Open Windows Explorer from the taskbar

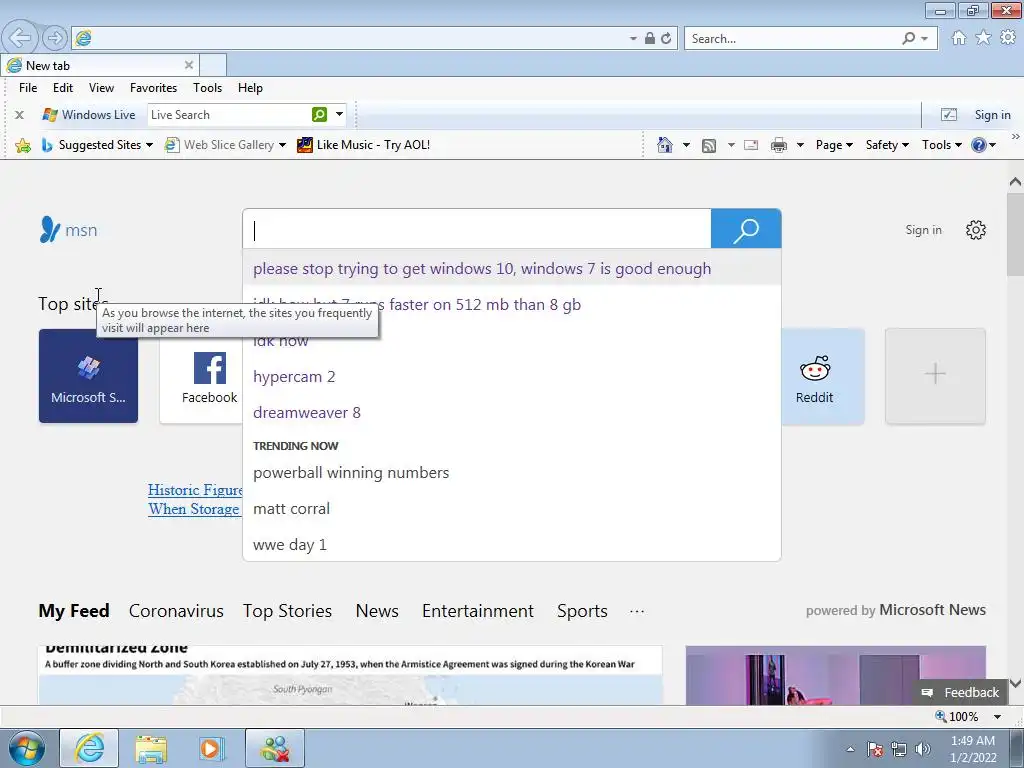pyautogui.click(x=151, y=749)
